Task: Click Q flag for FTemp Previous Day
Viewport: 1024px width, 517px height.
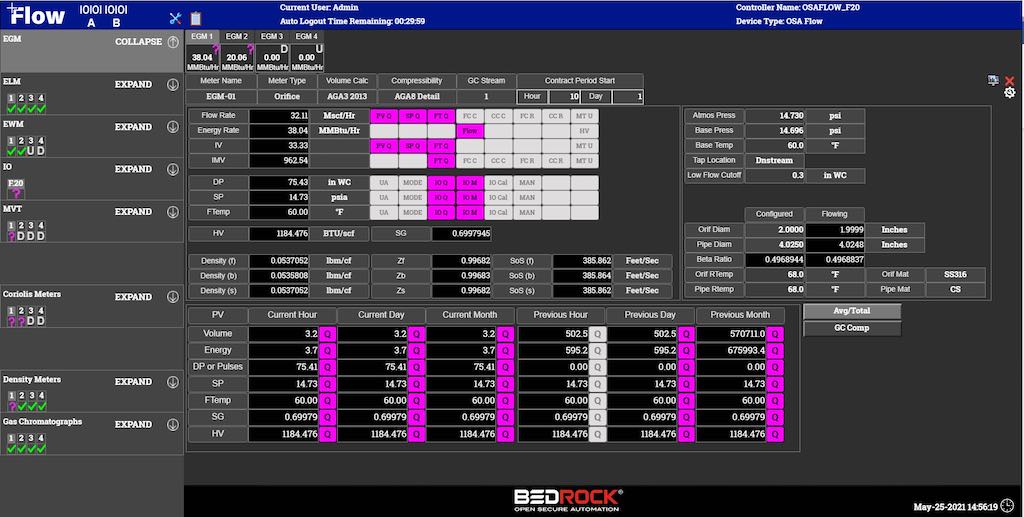Action: coord(686,401)
